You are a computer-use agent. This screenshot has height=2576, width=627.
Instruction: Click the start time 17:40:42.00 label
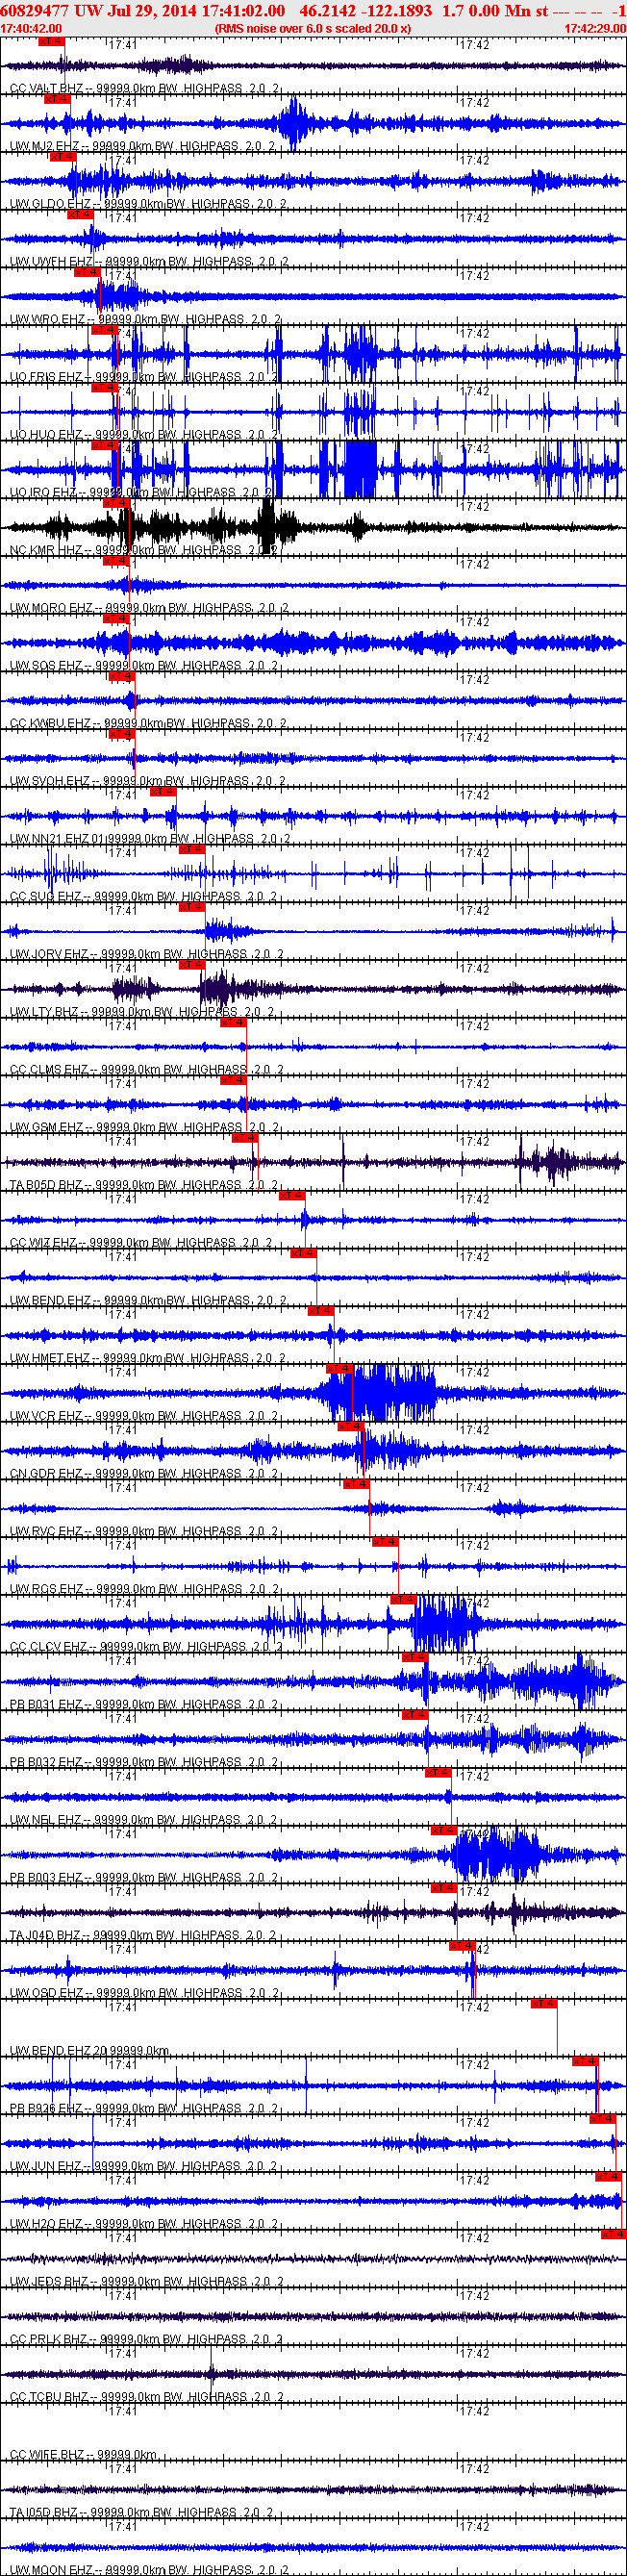[x=31, y=29]
